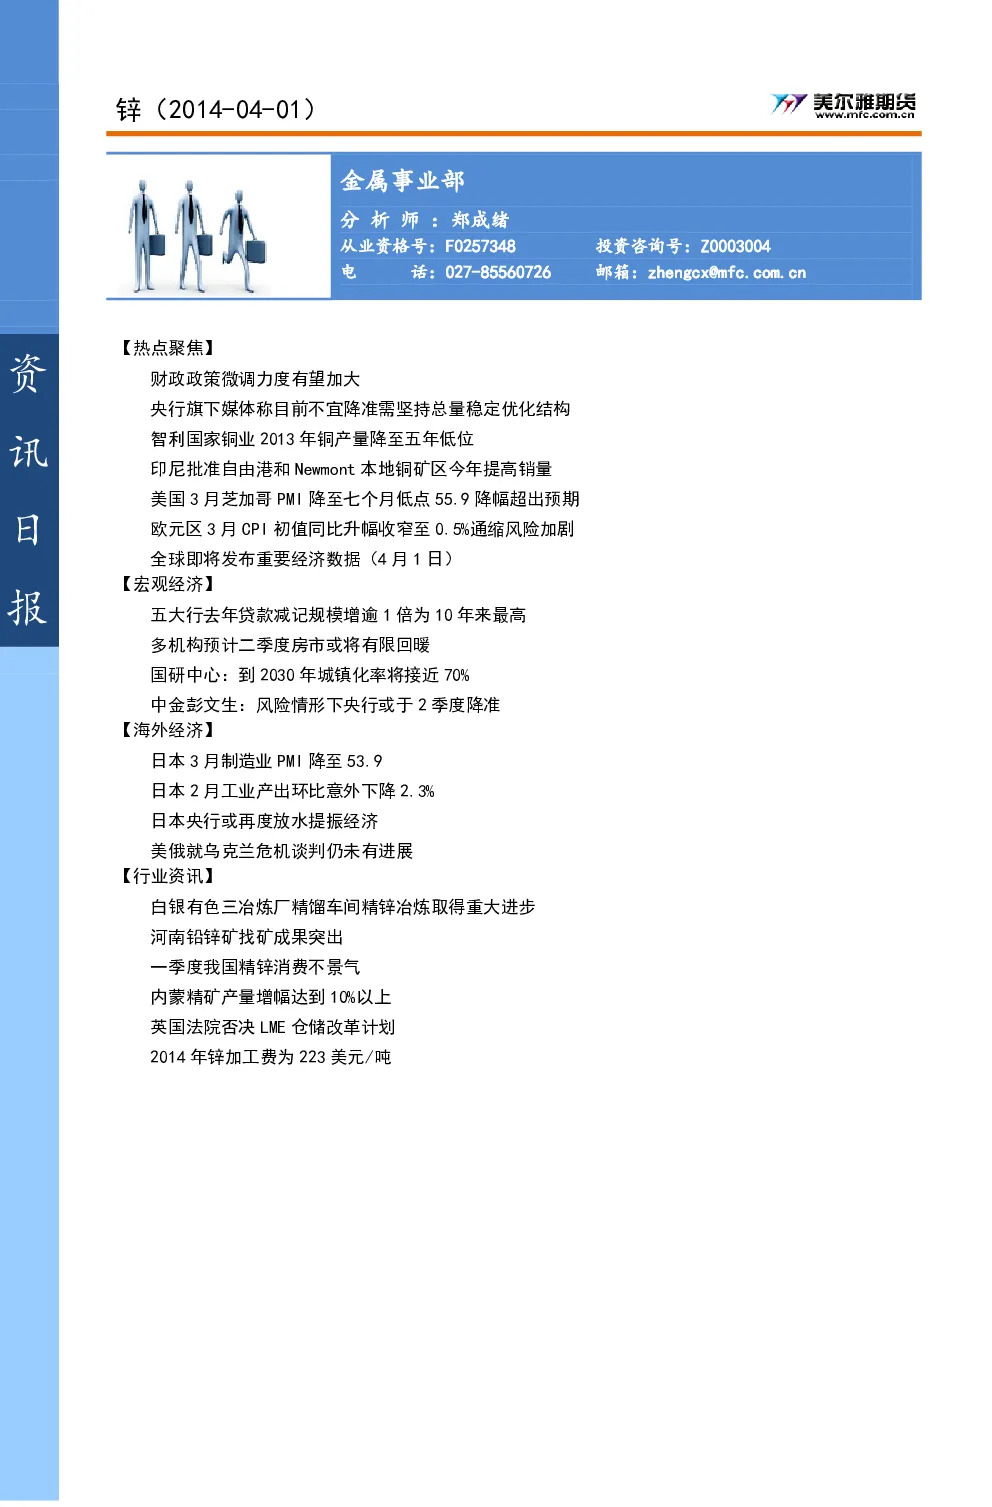Click the three businessmen illustration

[x=198, y=237]
